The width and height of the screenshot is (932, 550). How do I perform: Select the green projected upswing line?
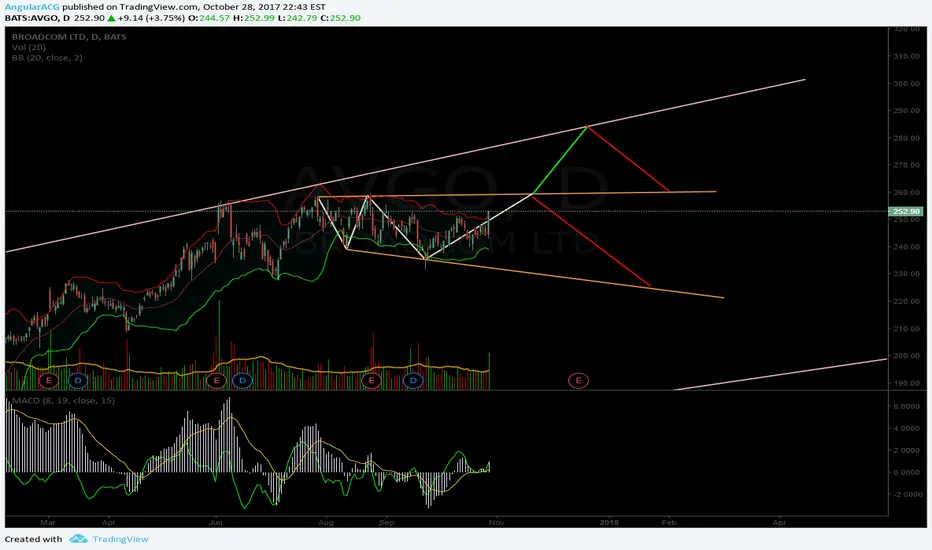click(x=559, y=160)
